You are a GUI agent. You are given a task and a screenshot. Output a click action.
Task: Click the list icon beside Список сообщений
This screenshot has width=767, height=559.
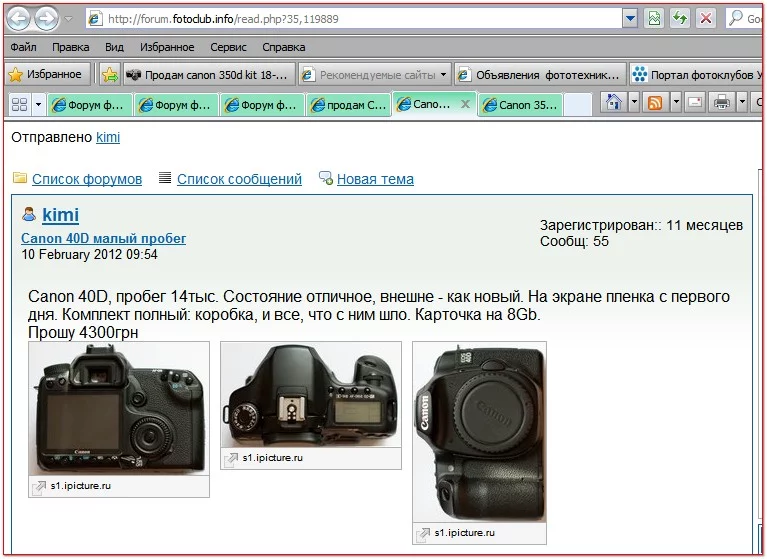[165, 178]
